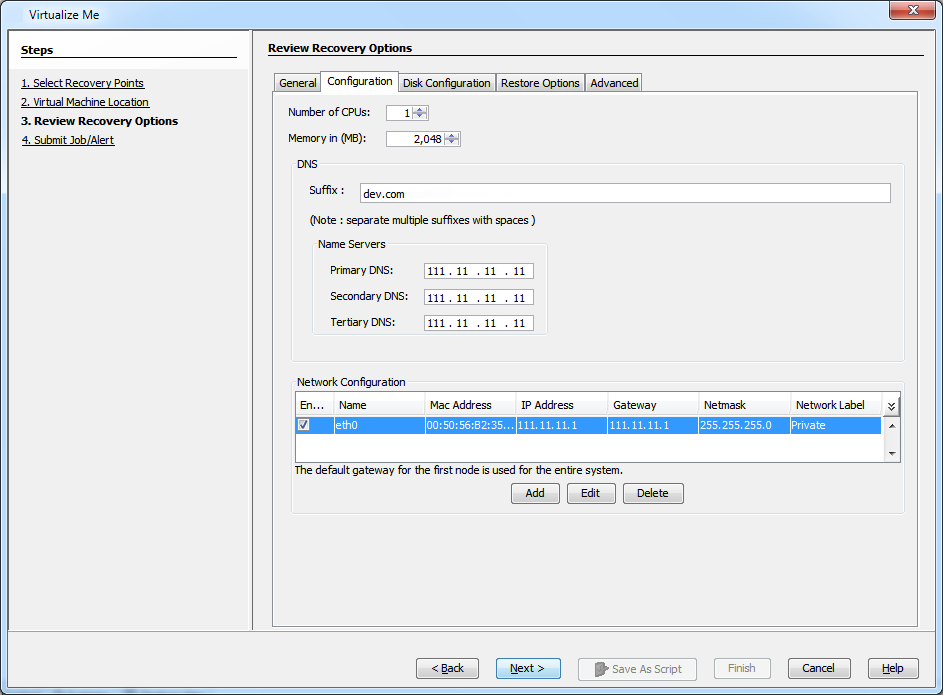This screenshot has width=943, height=695.
Task: Proceed with the Next button
Action: [527, 668]
